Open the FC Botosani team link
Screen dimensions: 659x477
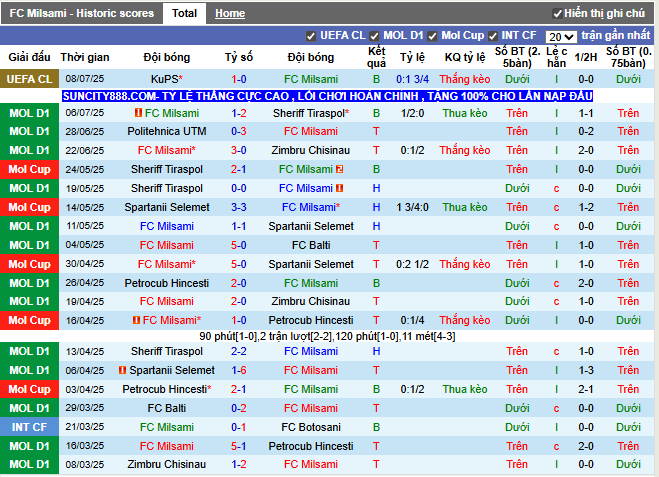coord(311,427)
